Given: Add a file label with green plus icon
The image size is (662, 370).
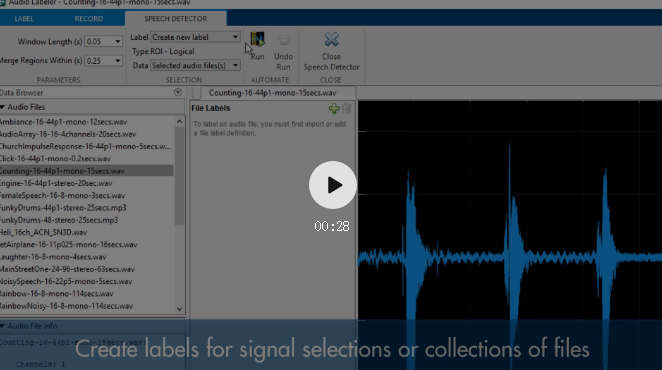Looking at the screenshot, I should [334, 109].
